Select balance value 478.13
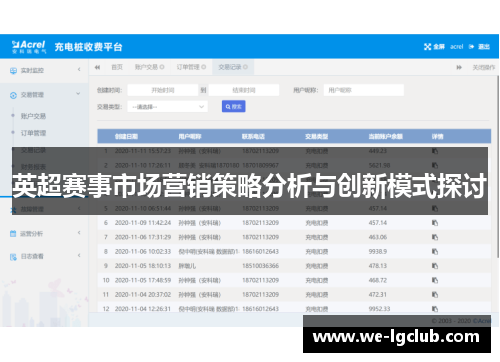 pyautogui.click(x=378, y=266)
